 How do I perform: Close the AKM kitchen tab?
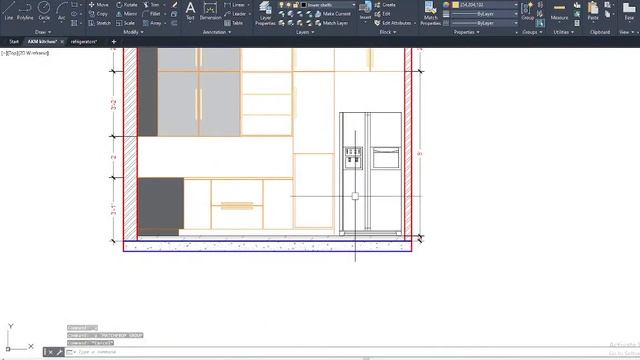click(x=62, y=42)
